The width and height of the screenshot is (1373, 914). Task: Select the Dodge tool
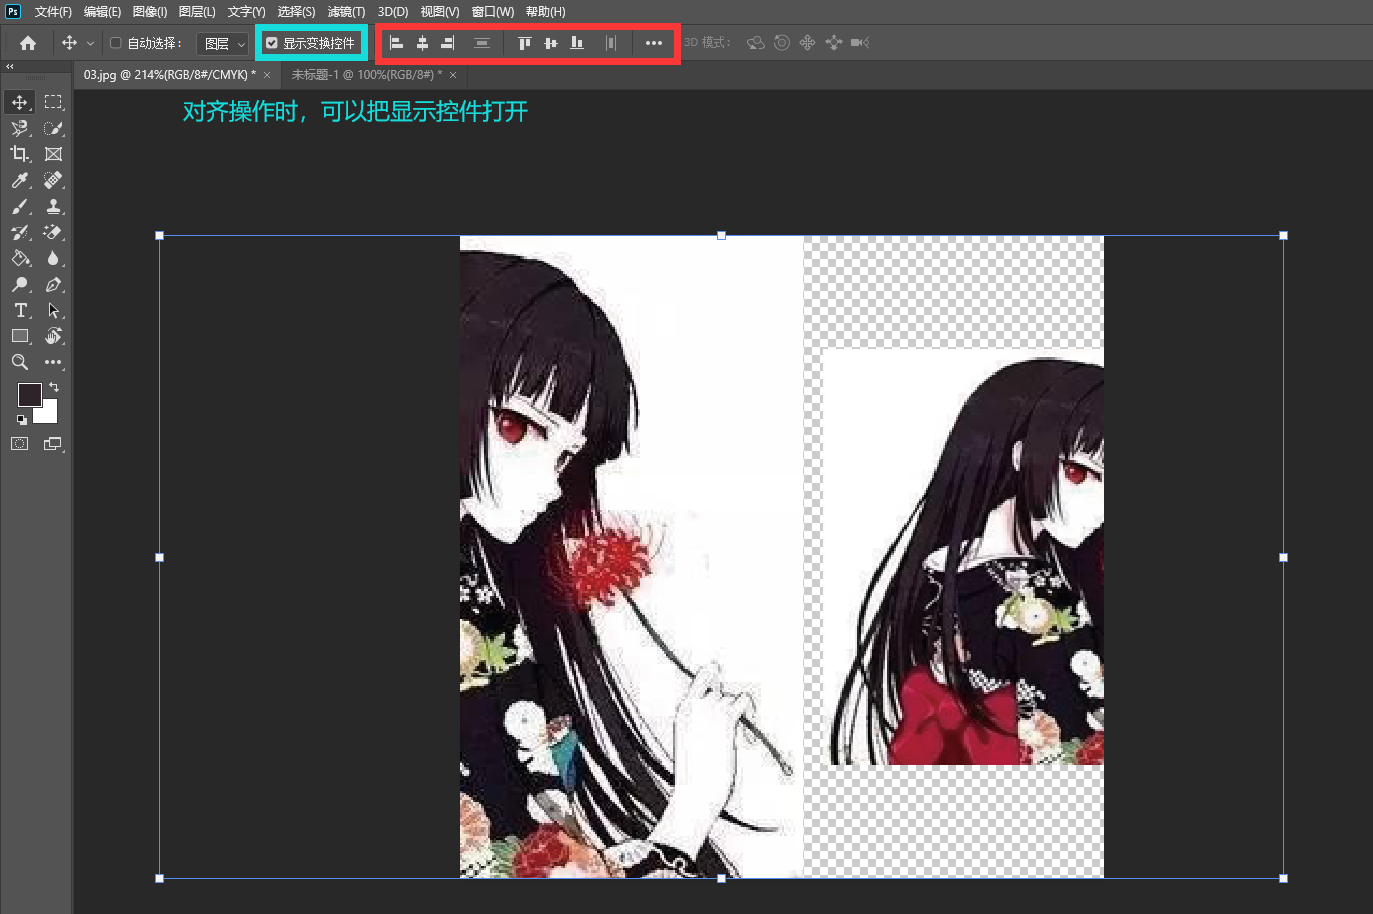[20, 284]
